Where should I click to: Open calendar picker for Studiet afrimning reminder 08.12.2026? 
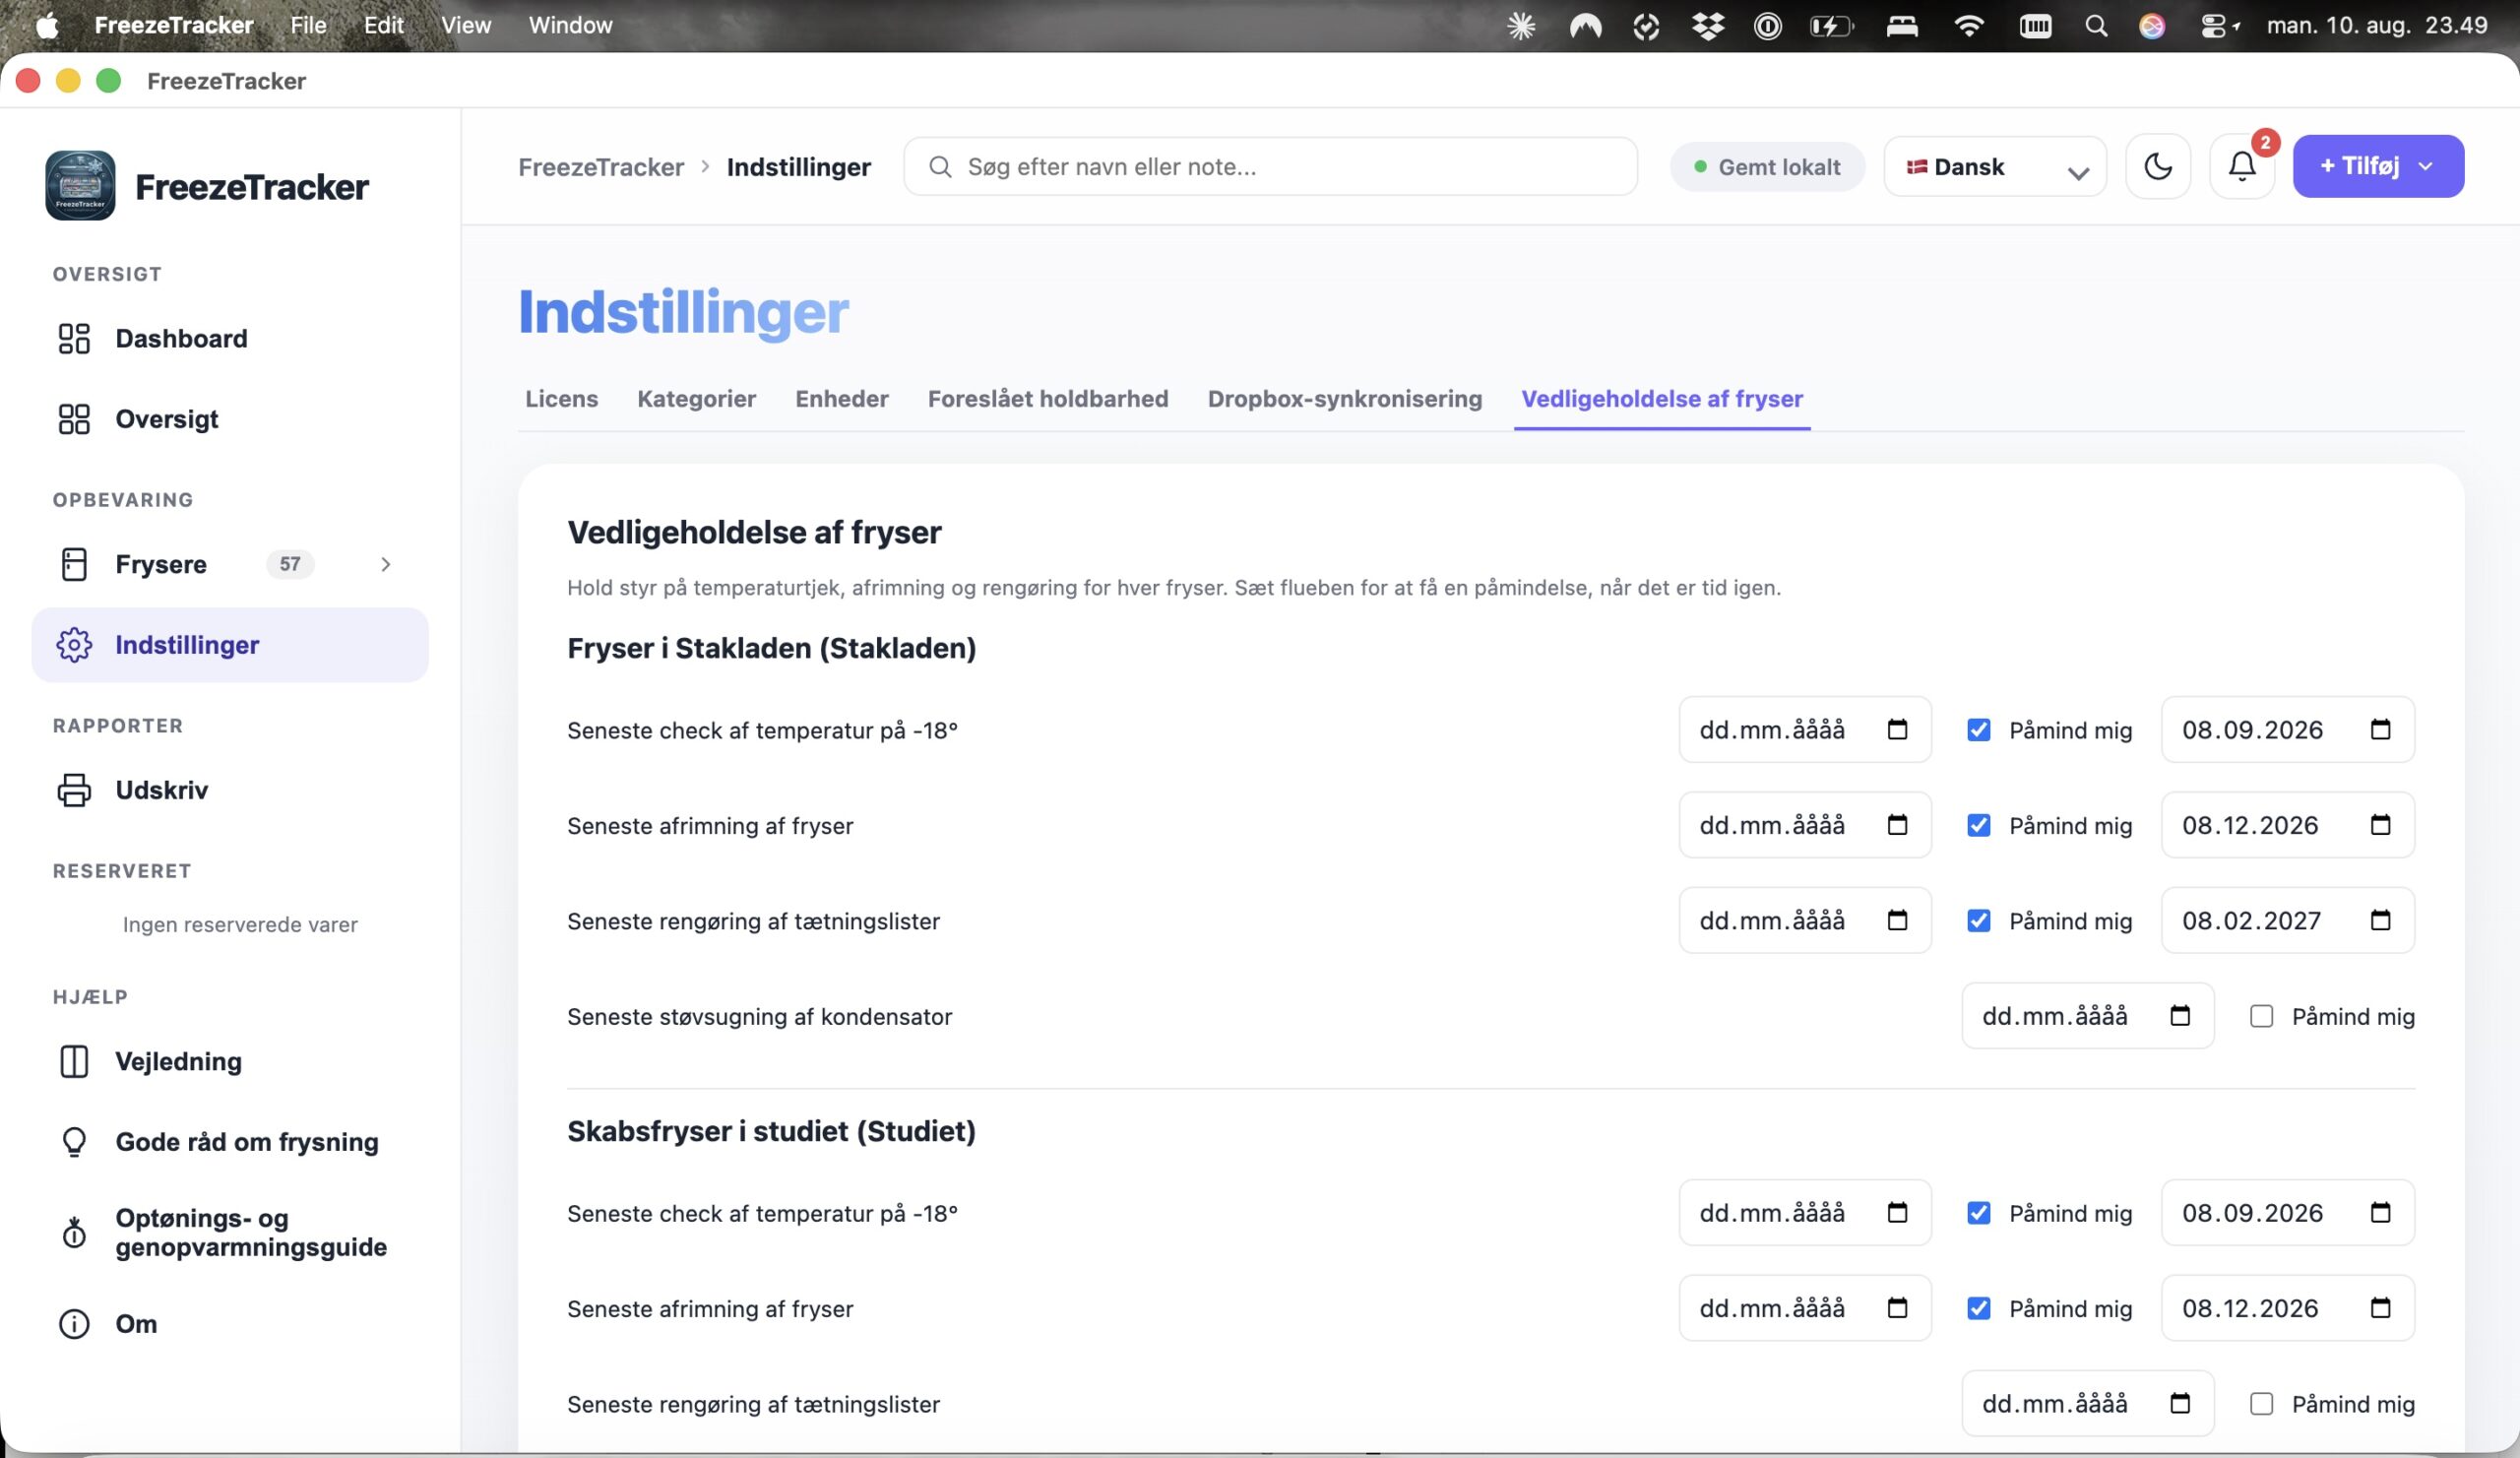point(2380,1307)
